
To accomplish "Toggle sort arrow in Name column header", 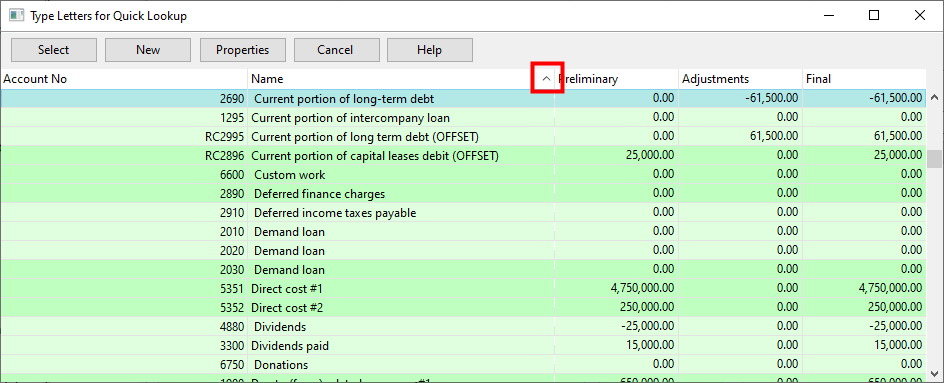I will (x=547, y=78).
